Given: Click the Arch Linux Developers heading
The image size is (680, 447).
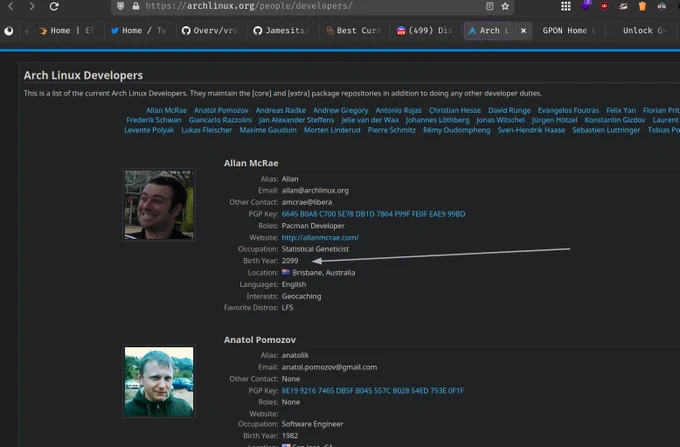Looking at the screenshot, I should click(83, 75).
